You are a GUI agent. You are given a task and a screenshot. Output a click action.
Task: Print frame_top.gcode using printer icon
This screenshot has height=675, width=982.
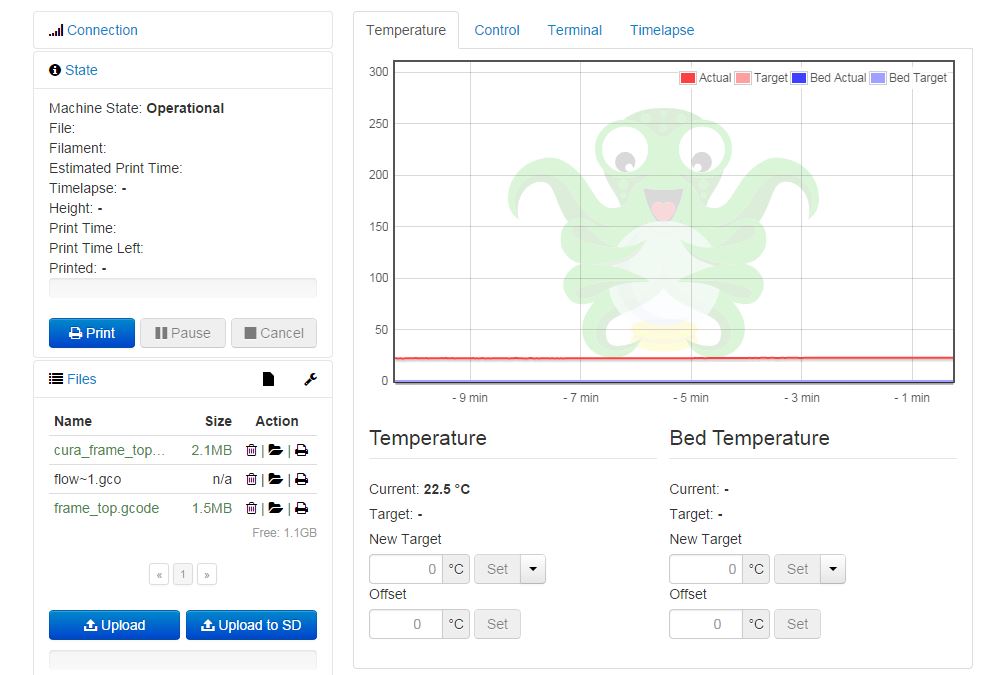(x=301, y=508)
